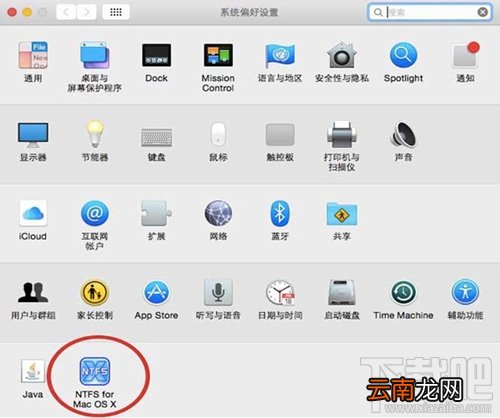Open 键盘 (Keyboard) preferences
500x418 pixels.
click(x=156, y=137)
